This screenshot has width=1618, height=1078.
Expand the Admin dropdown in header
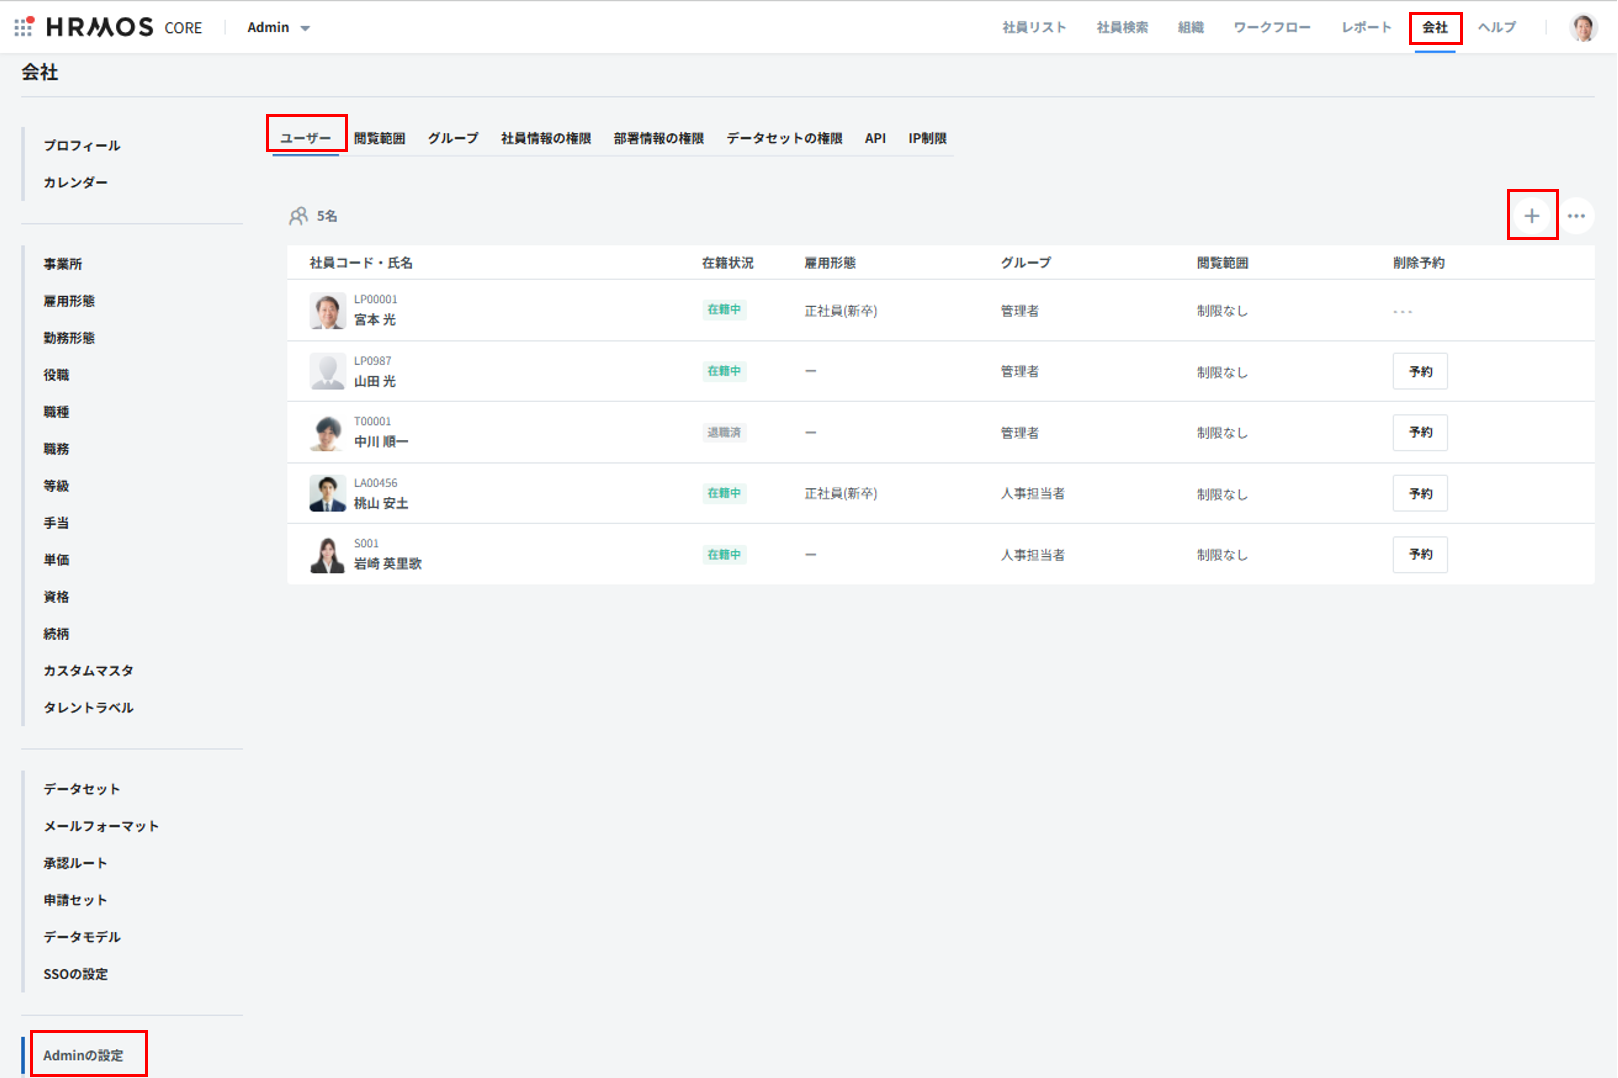[279, 28]
